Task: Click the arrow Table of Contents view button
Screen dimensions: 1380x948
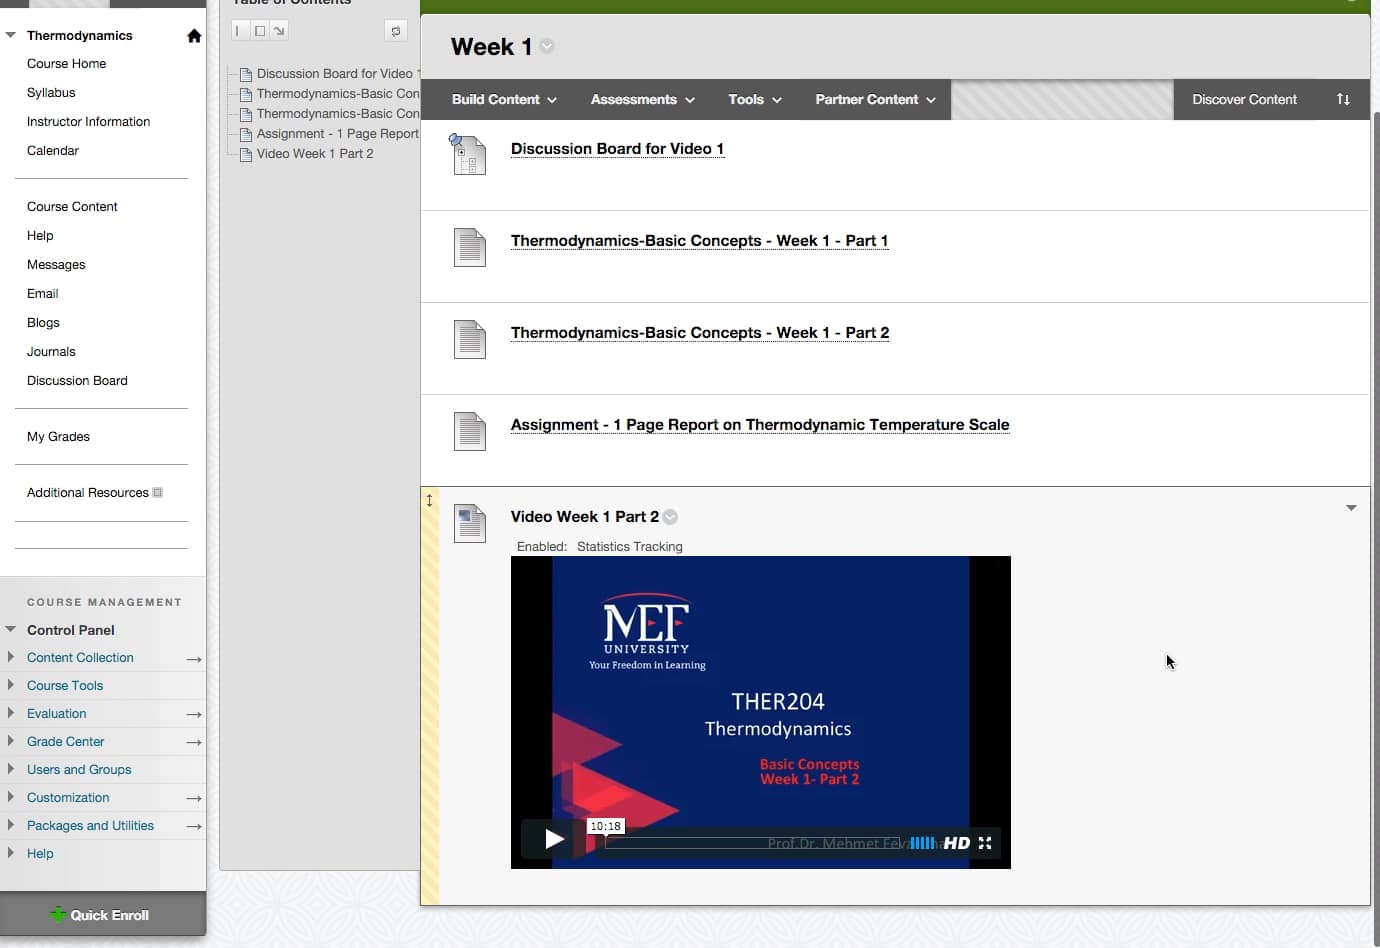Action: [280, 31]
